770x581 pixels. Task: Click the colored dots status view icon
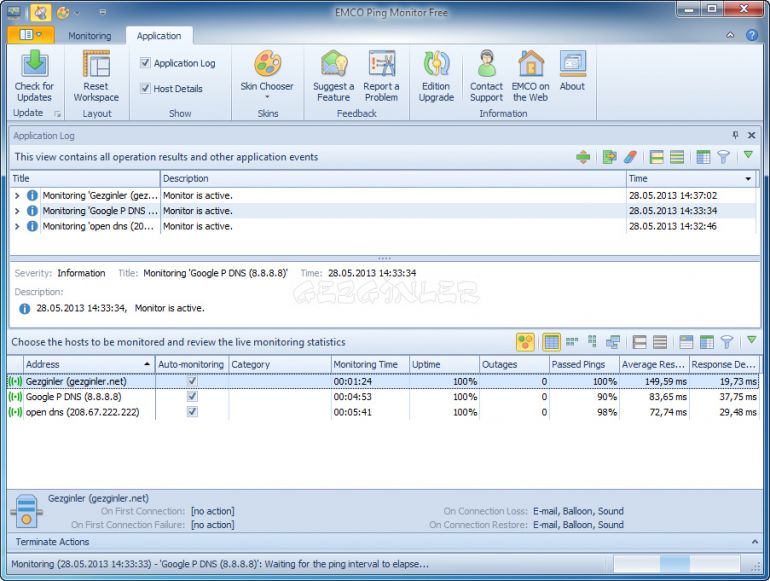525,342
